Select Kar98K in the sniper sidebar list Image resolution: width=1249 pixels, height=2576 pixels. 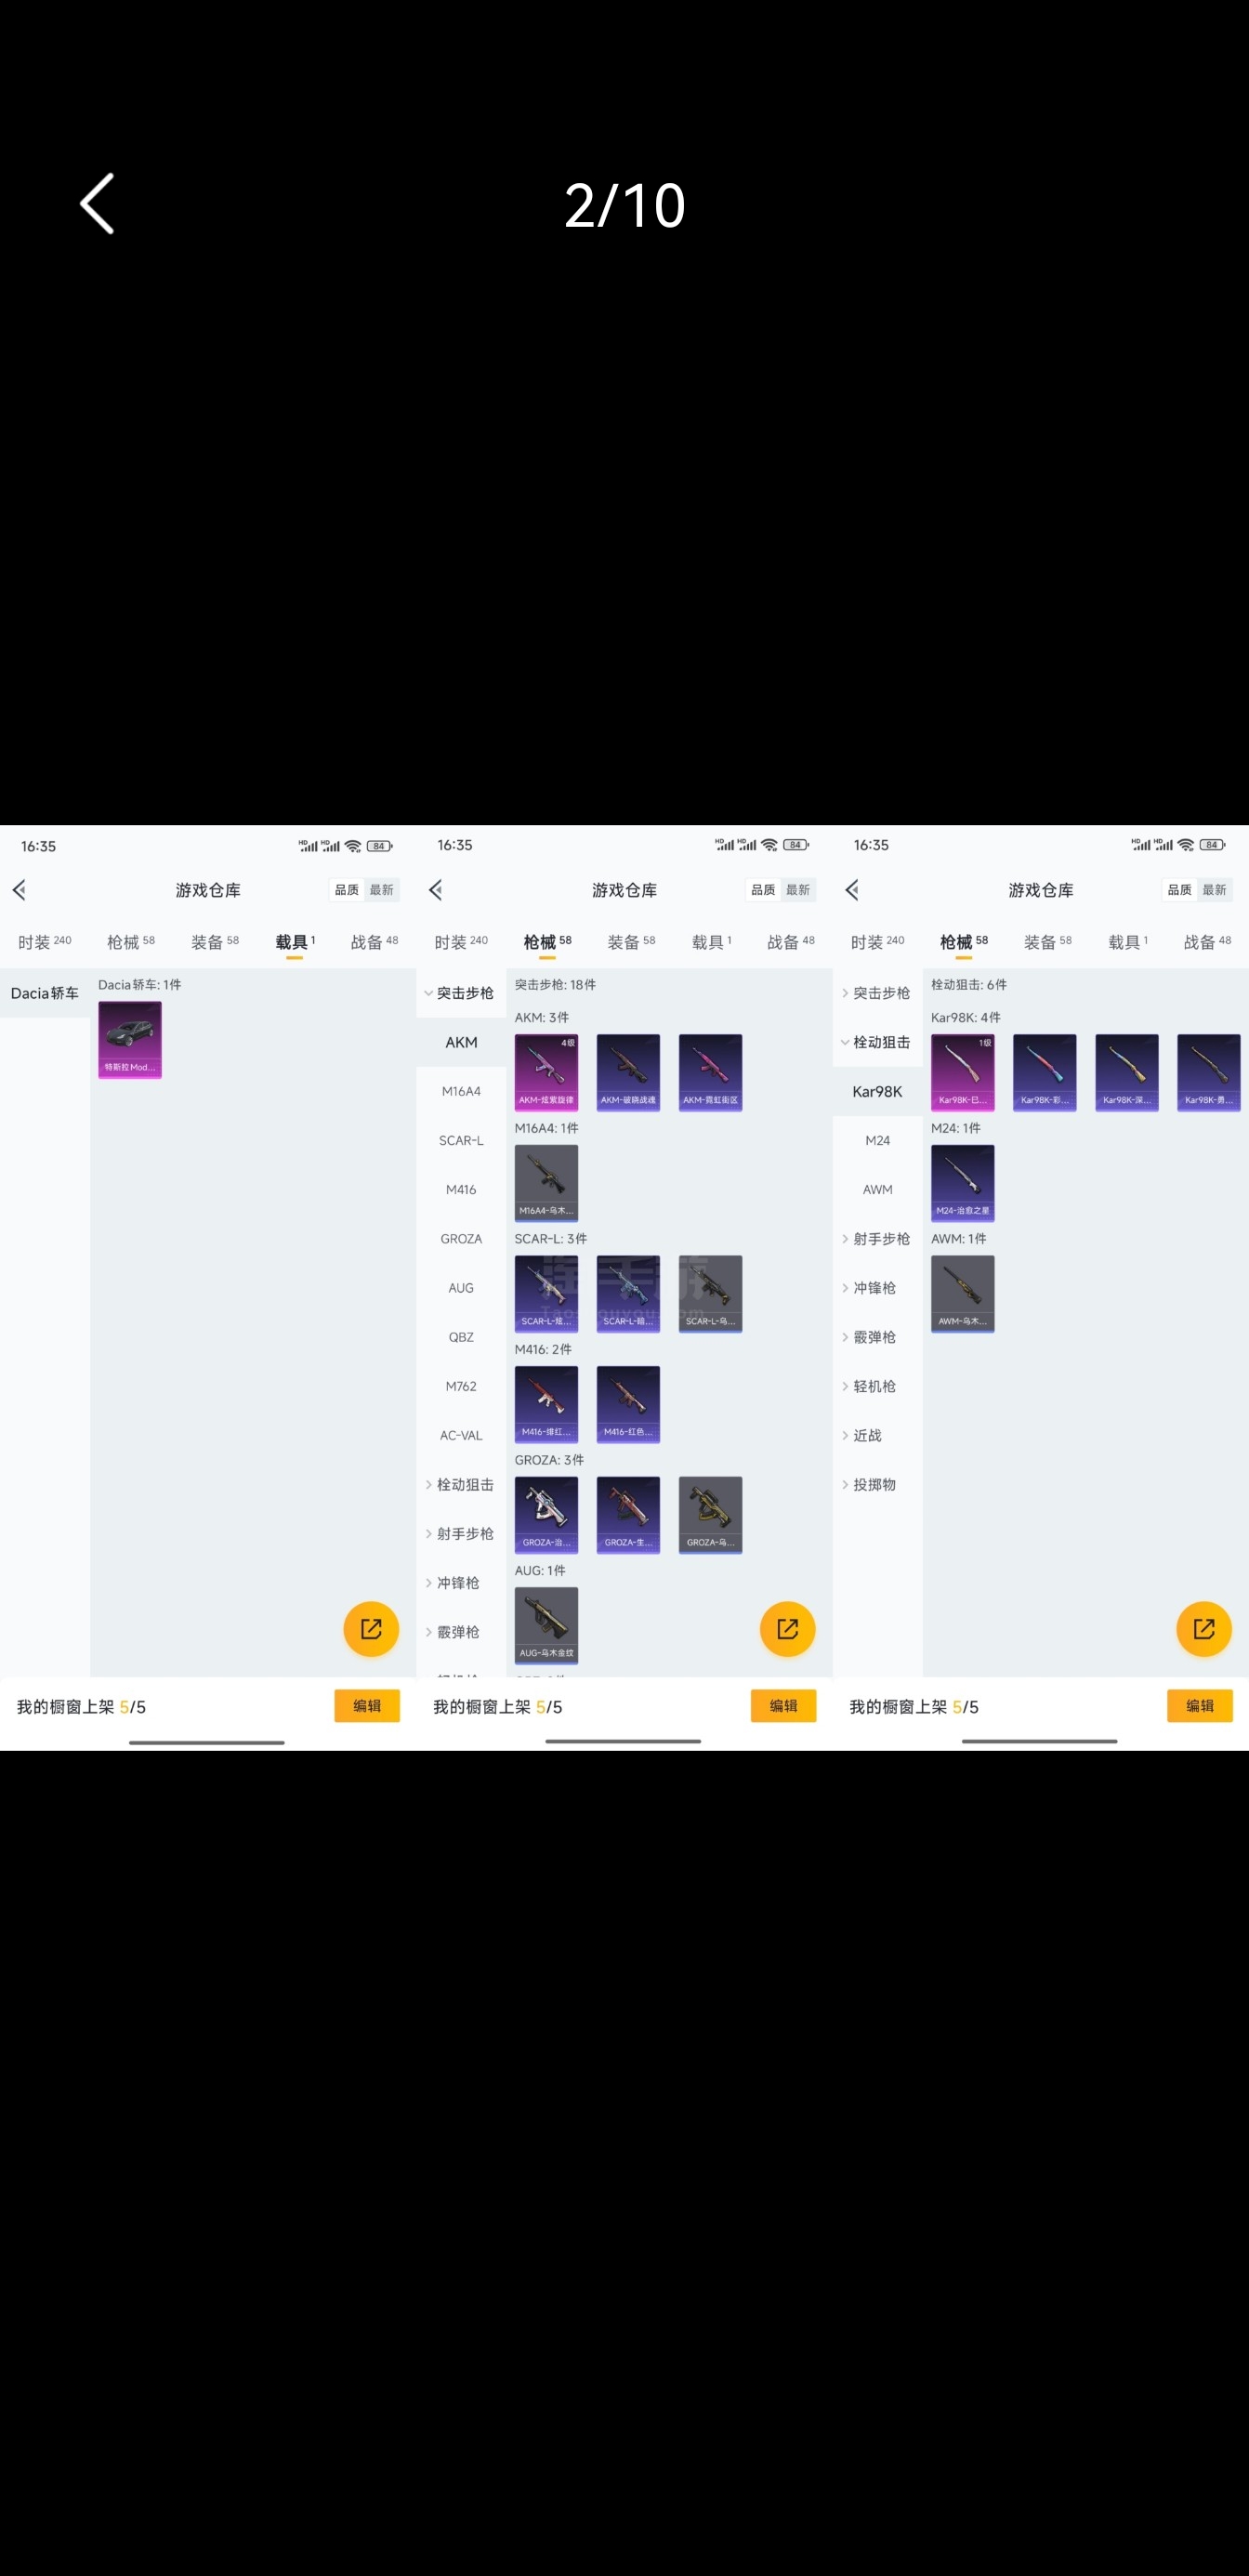(877, 1091)
